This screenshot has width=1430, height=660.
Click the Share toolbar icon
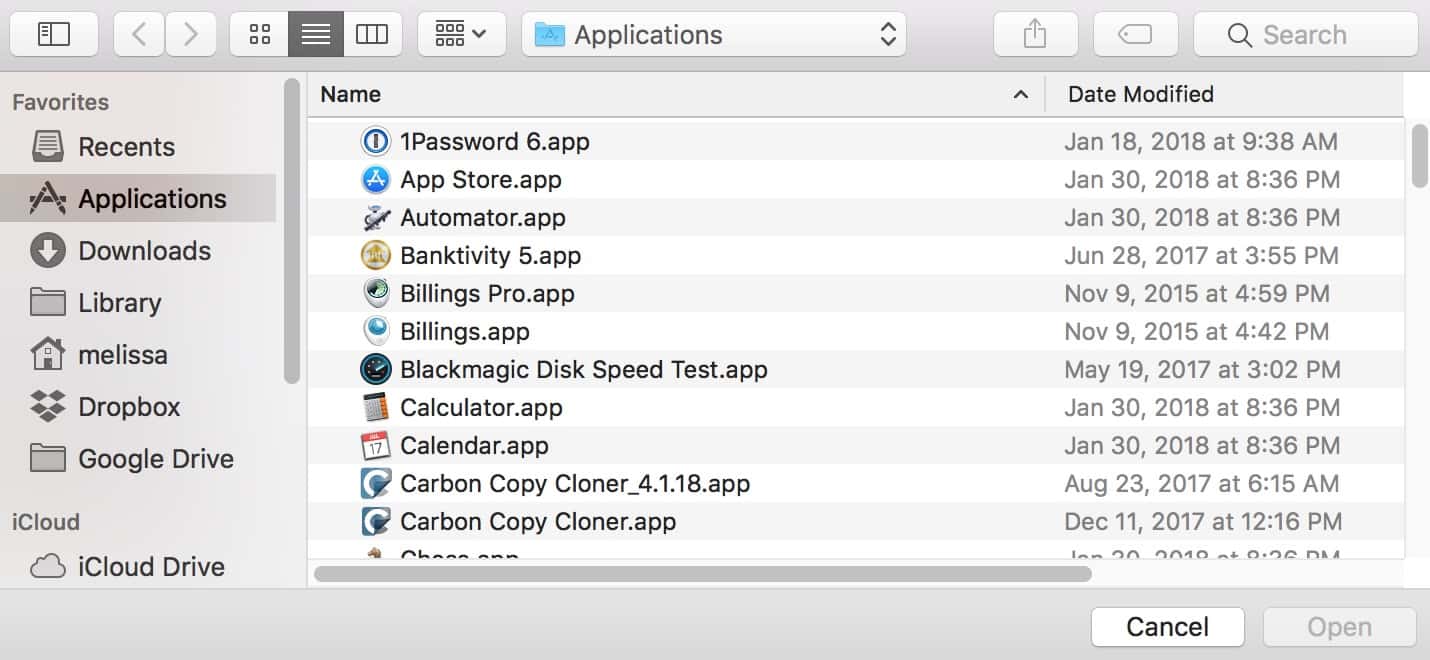coord(1035,35)
